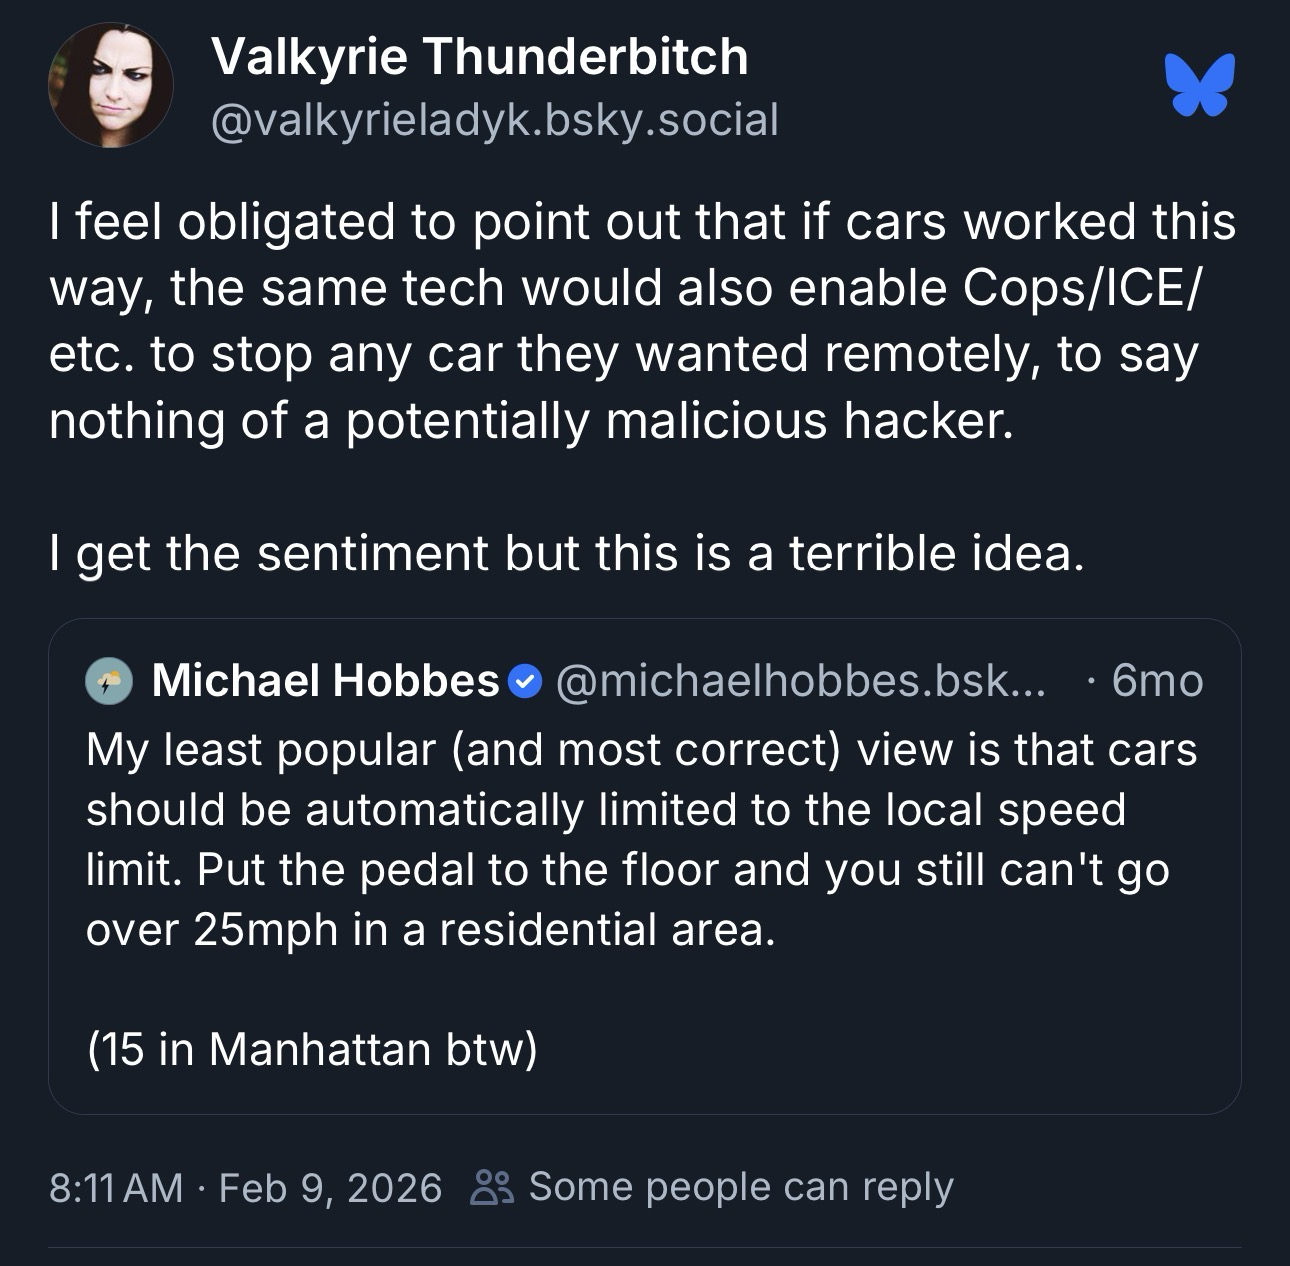
Task: Click the "Cops/ICE/" text in the post
Action: (1083, 288)
